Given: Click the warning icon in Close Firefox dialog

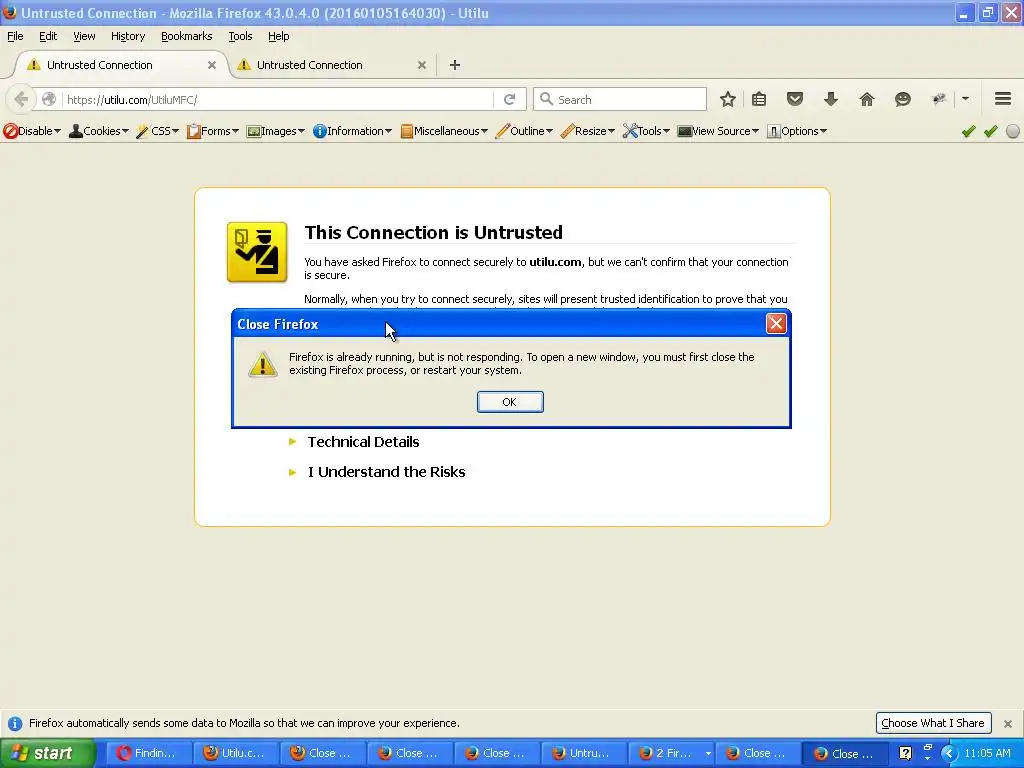Looking at the screenshot, I should (x=263, y=364).
